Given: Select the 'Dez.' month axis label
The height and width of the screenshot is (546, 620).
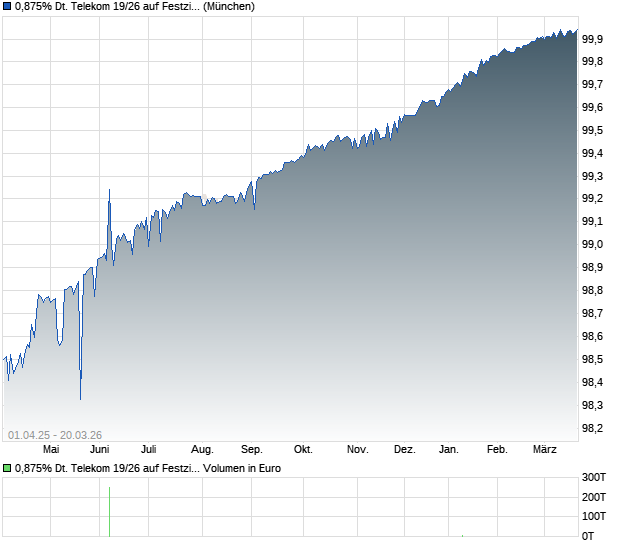Looking at the screenshot, I should point(404,450).
